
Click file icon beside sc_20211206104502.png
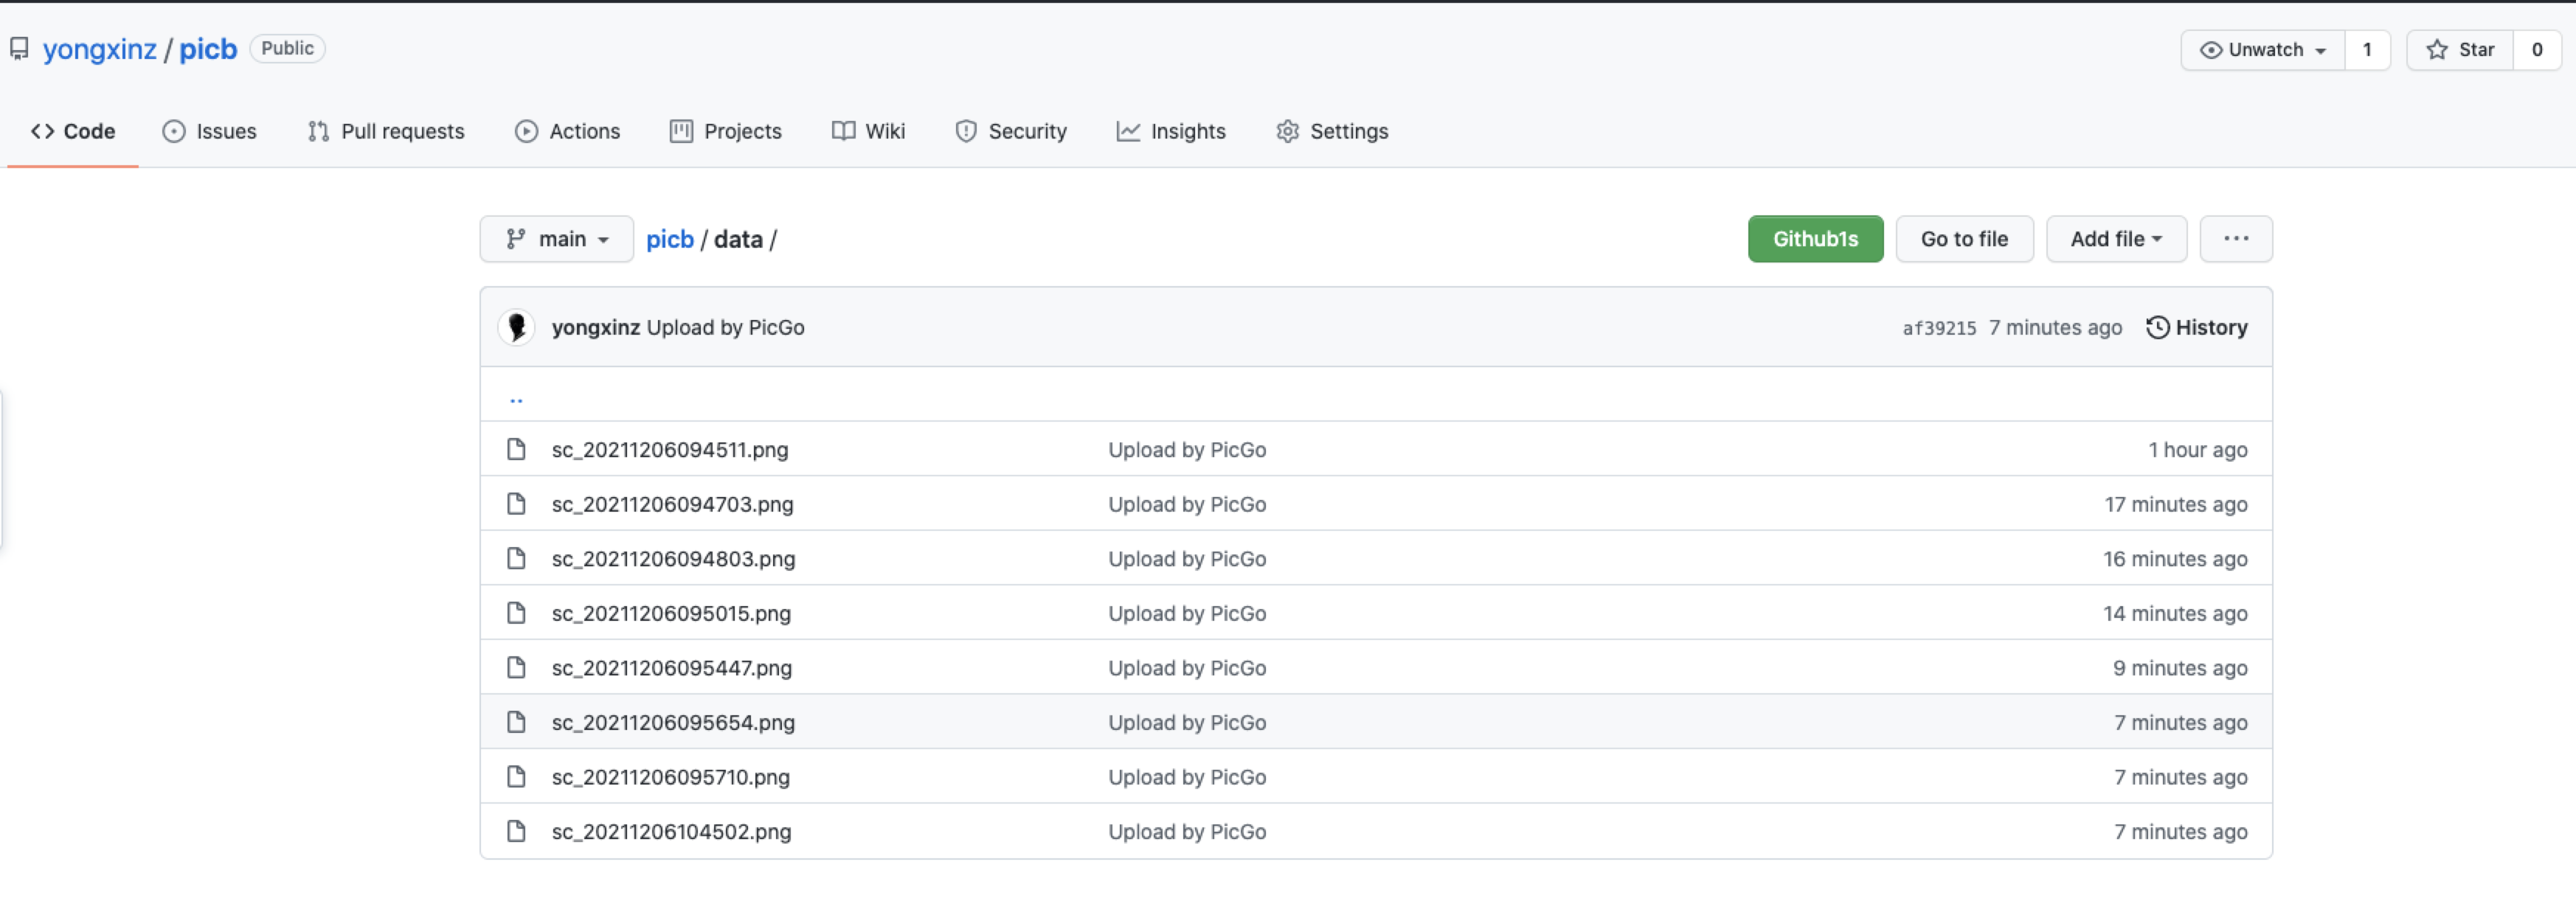pyautogui.click(x=516, y=831)
